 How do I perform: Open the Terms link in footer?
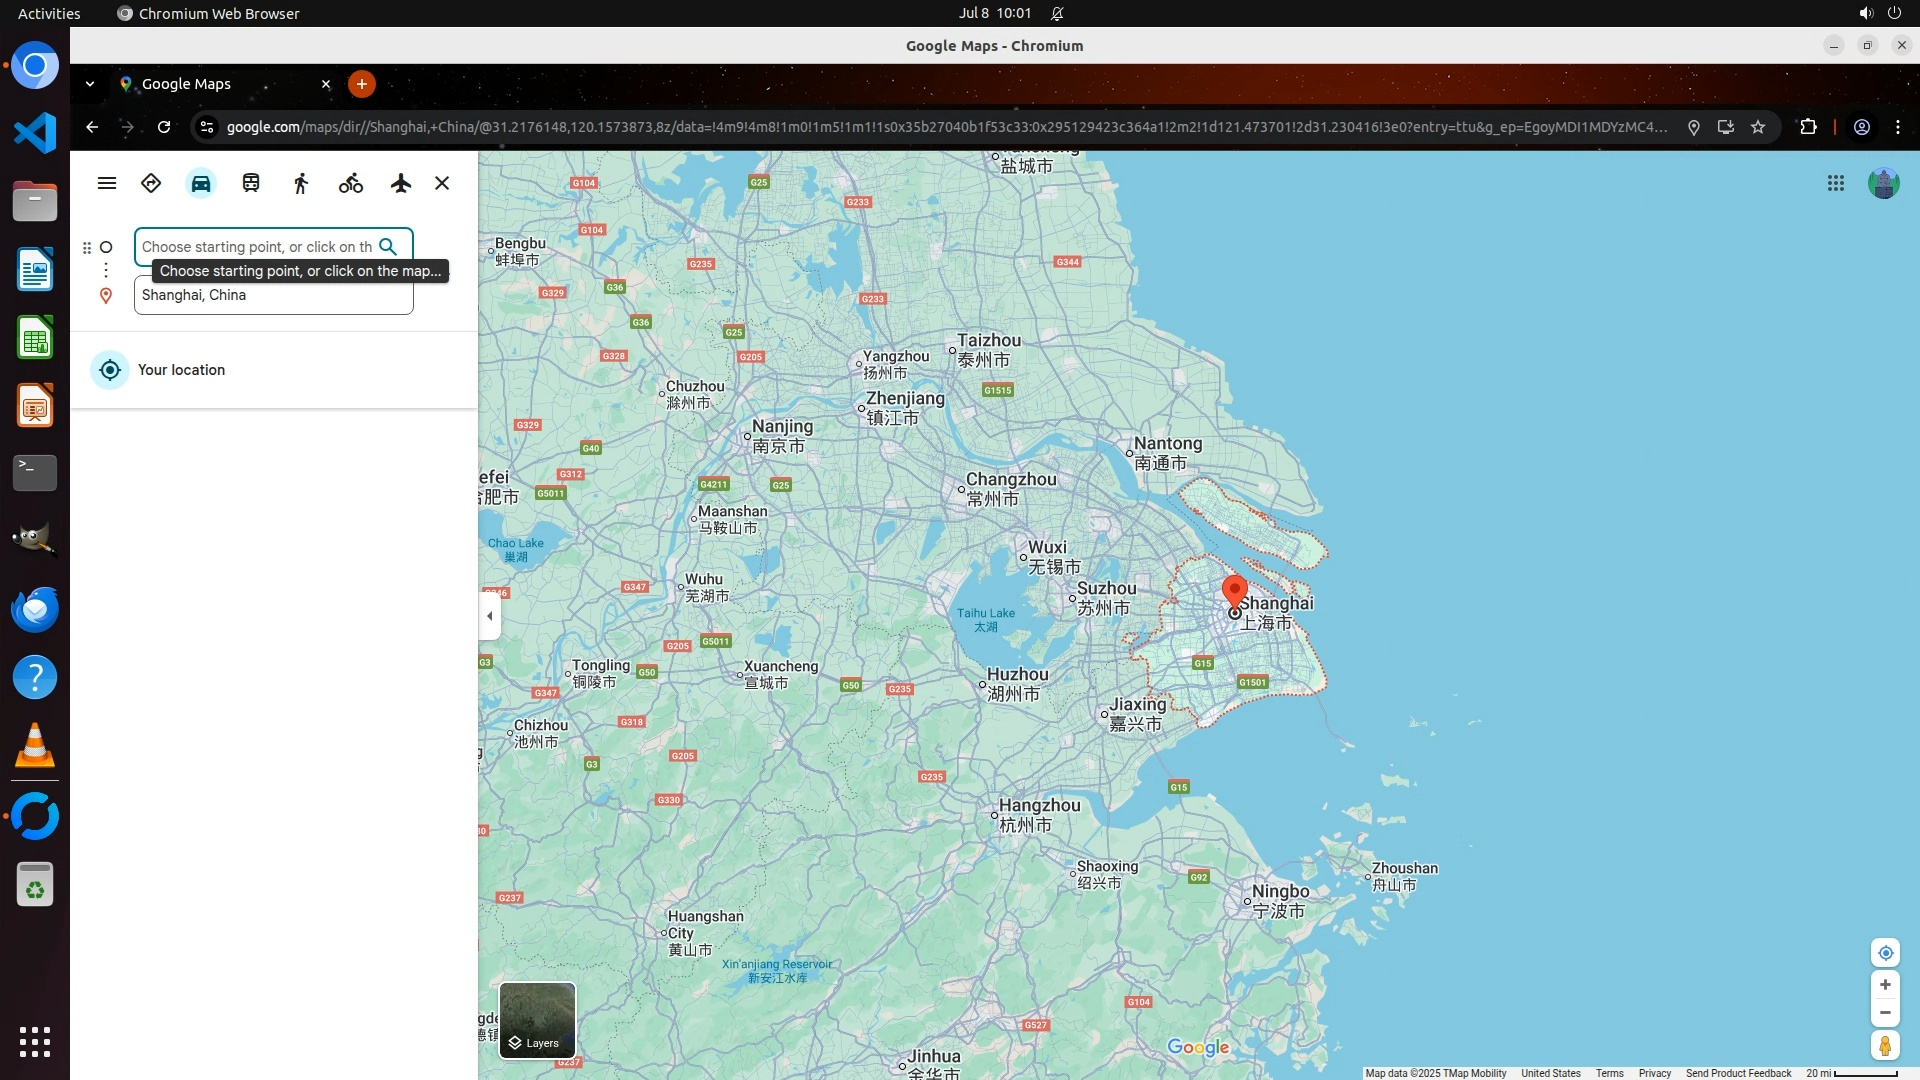[1609, 1073]
